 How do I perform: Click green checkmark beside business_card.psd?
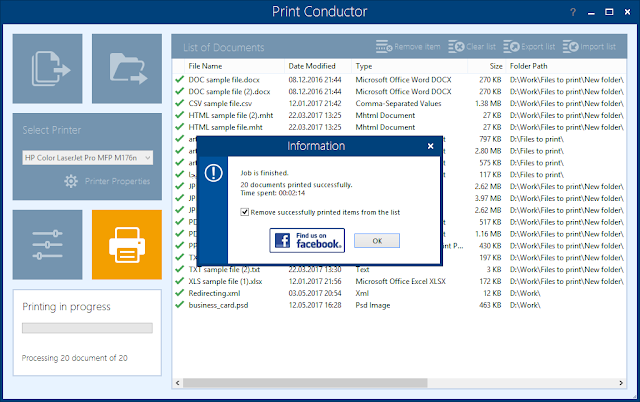pyautogui.click(x=179, y=304)
